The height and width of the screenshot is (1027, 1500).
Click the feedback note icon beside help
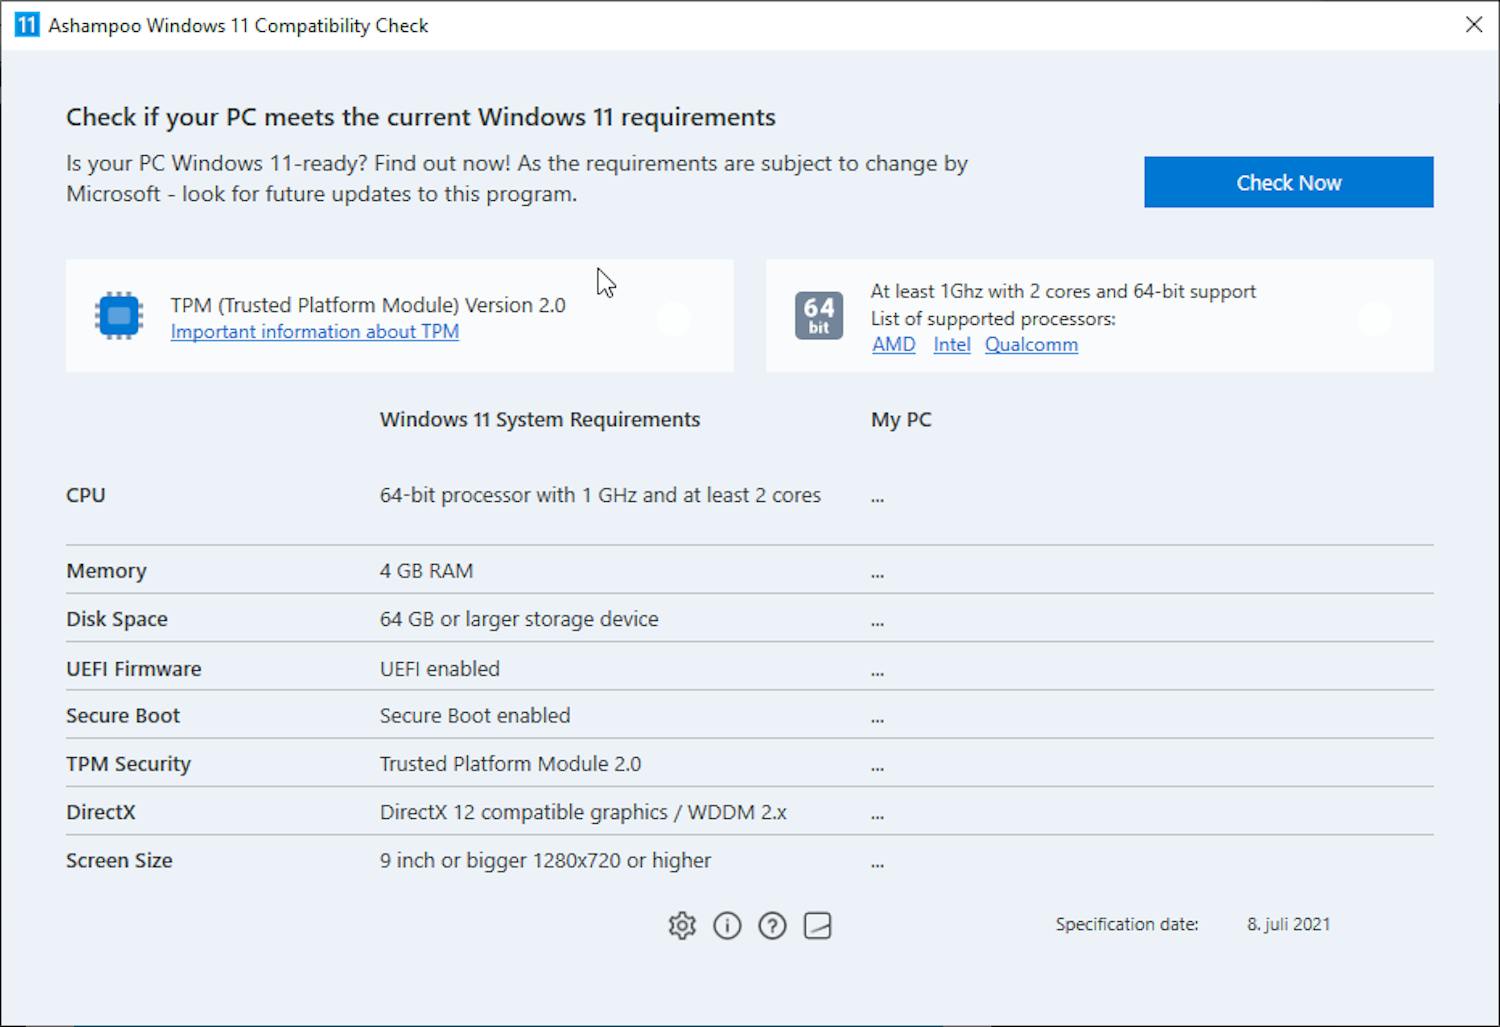coord(817,925)
